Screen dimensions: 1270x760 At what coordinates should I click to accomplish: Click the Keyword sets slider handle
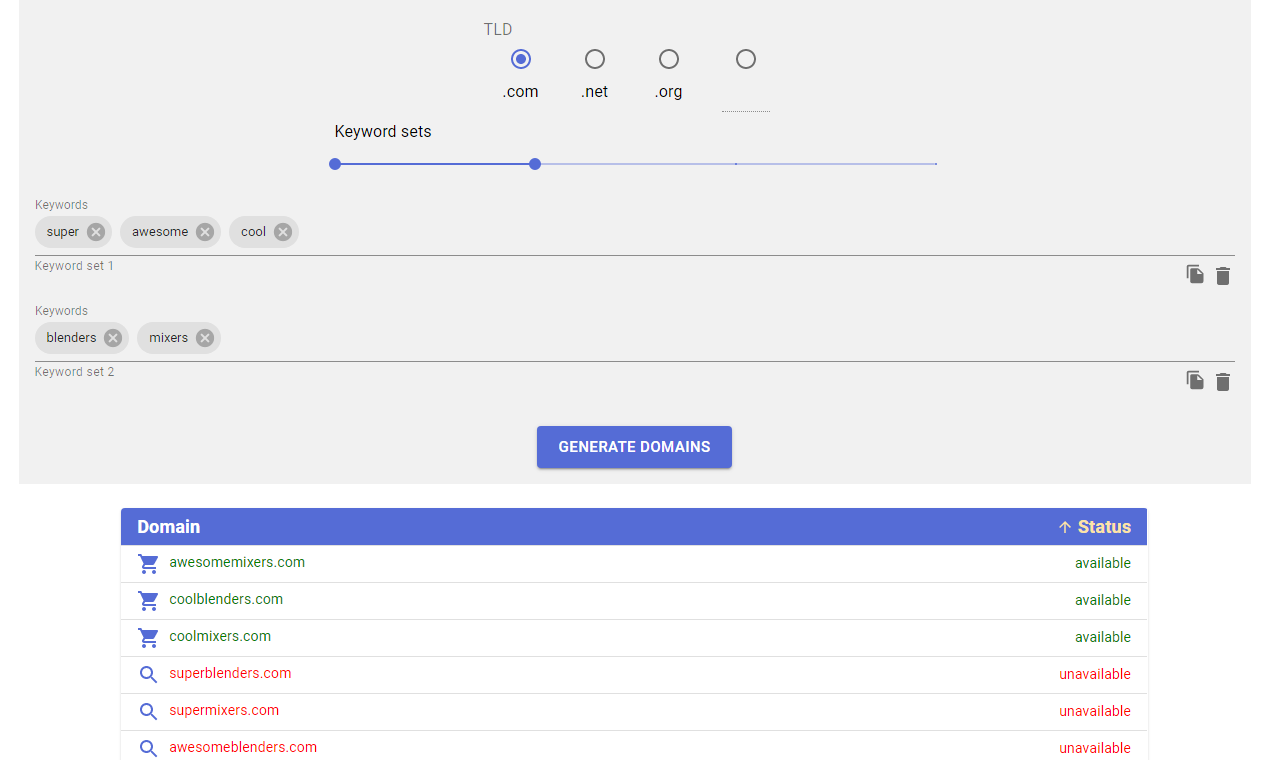pos(535,163)
